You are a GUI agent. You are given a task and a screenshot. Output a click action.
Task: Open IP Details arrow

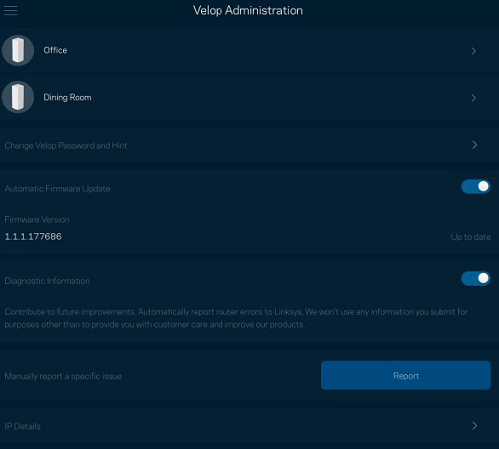(x=475, y=425)
